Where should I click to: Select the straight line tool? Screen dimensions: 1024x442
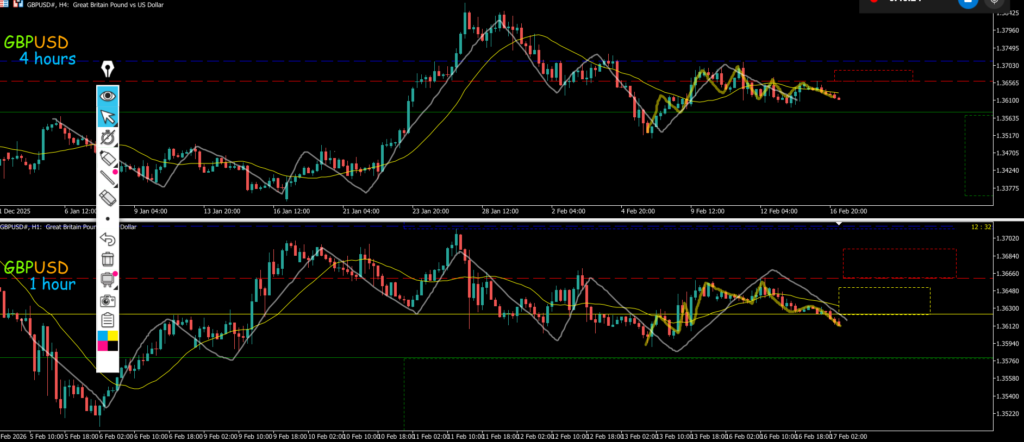pos(108,179)
